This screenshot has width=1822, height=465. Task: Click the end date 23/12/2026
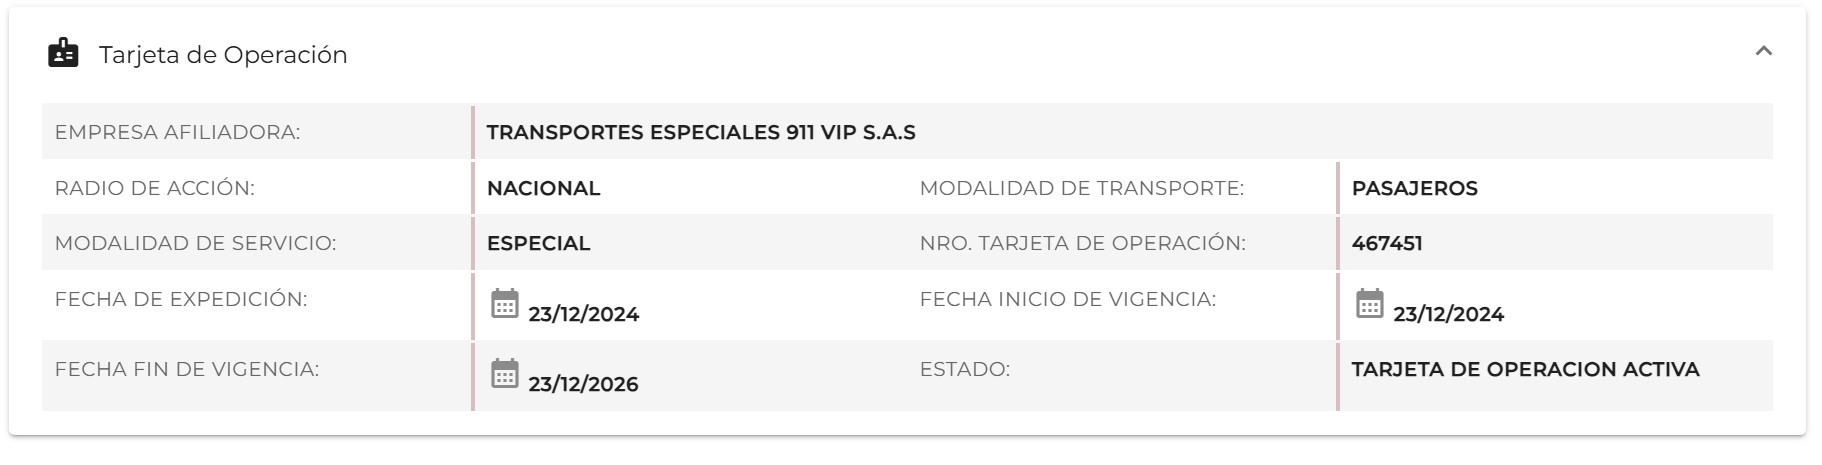(x=583, y=384)
